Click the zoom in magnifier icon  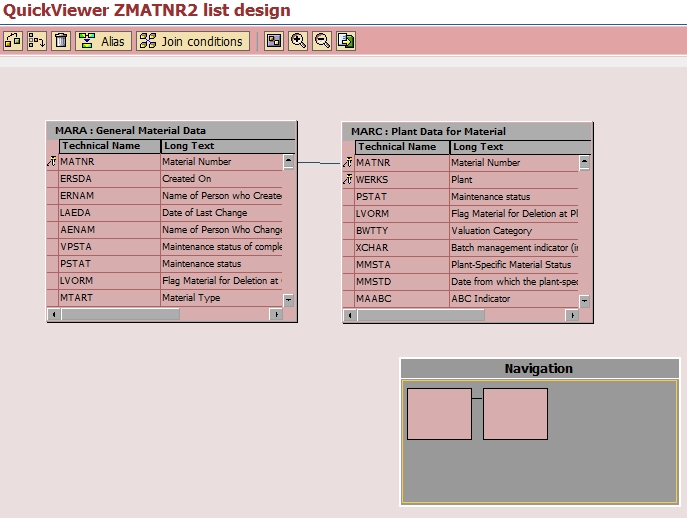(x=298, y=41)
